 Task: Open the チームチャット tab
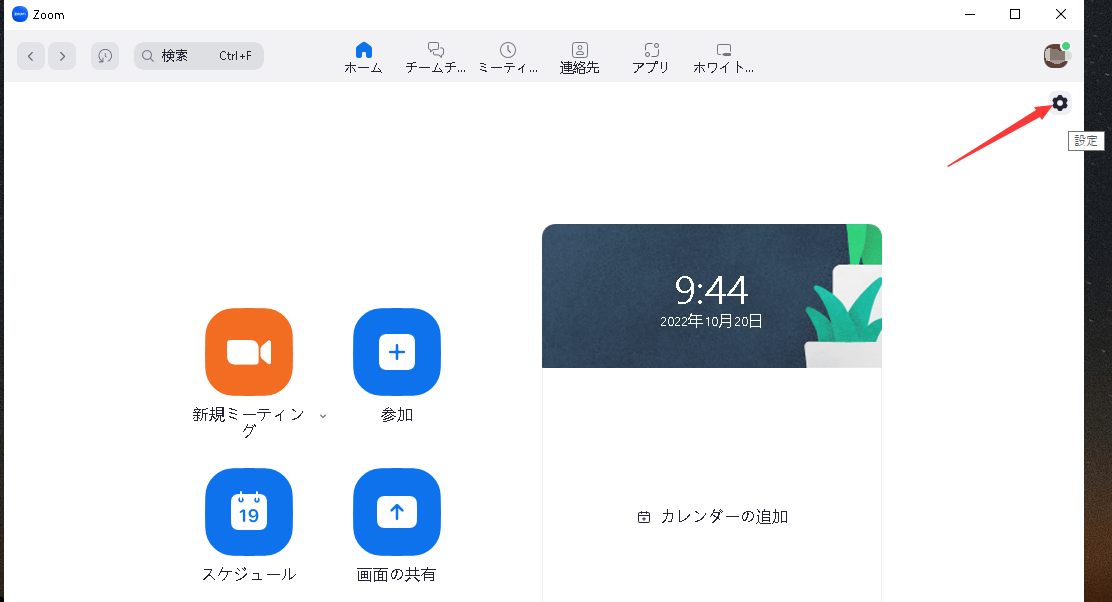tap(435, 58)
